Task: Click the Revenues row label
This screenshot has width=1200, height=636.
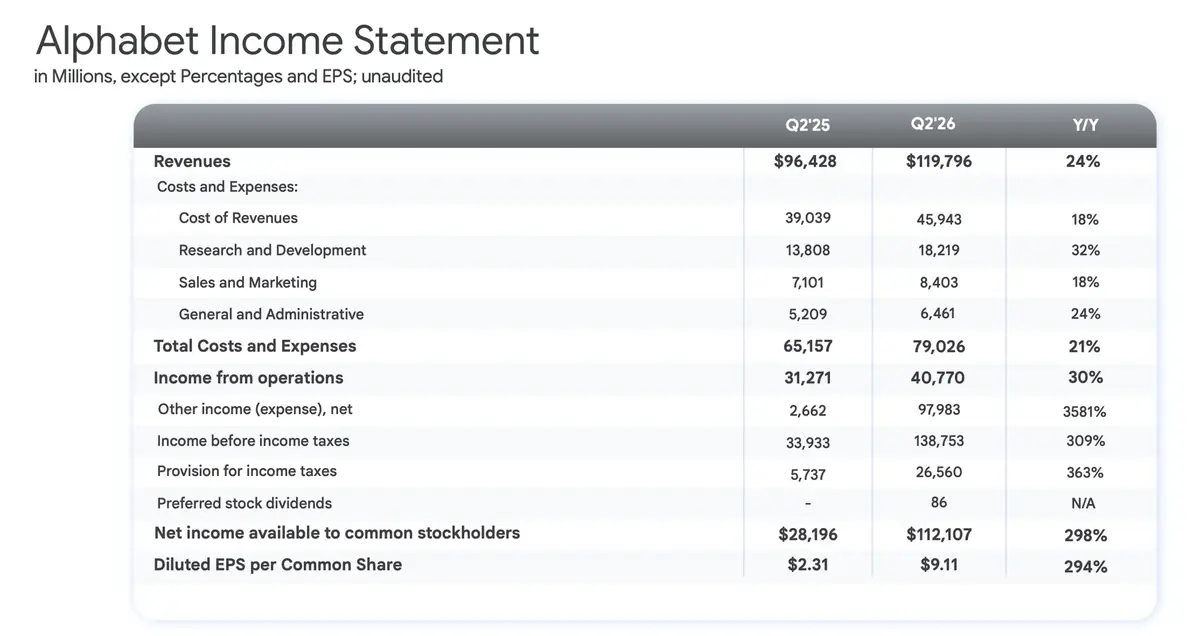Action: 192,161
